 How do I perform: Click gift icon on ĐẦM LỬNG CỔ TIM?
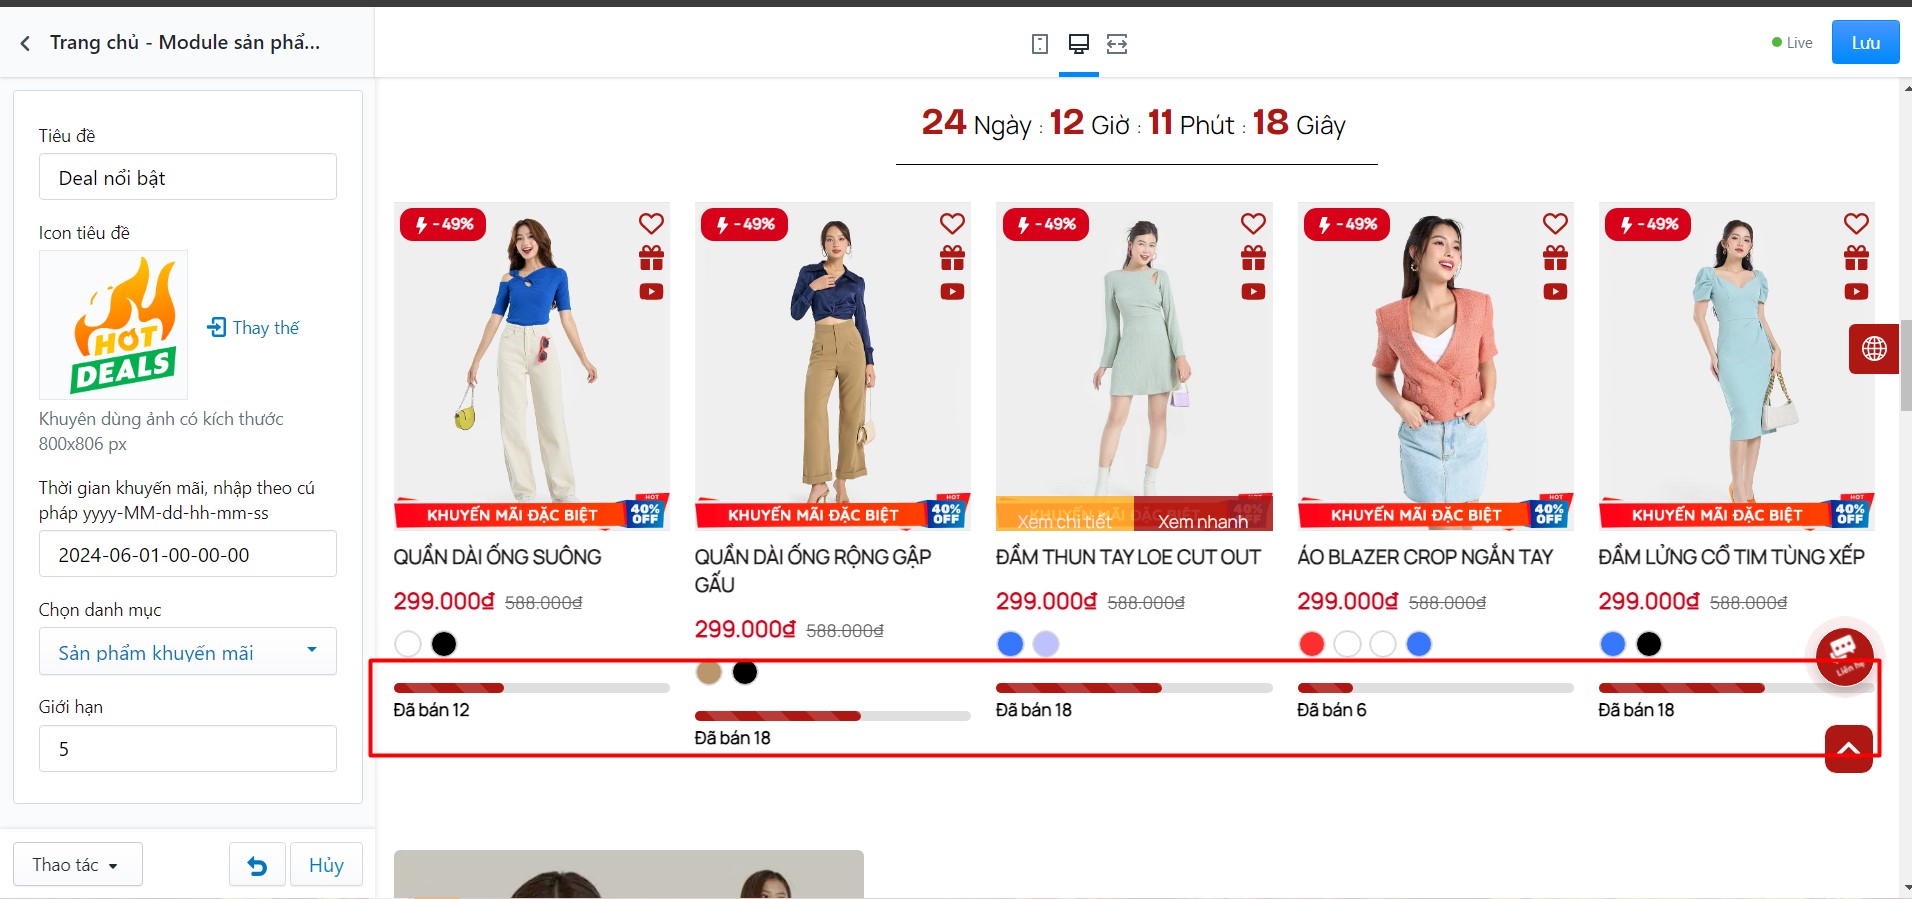click(x=1856, y=258)
